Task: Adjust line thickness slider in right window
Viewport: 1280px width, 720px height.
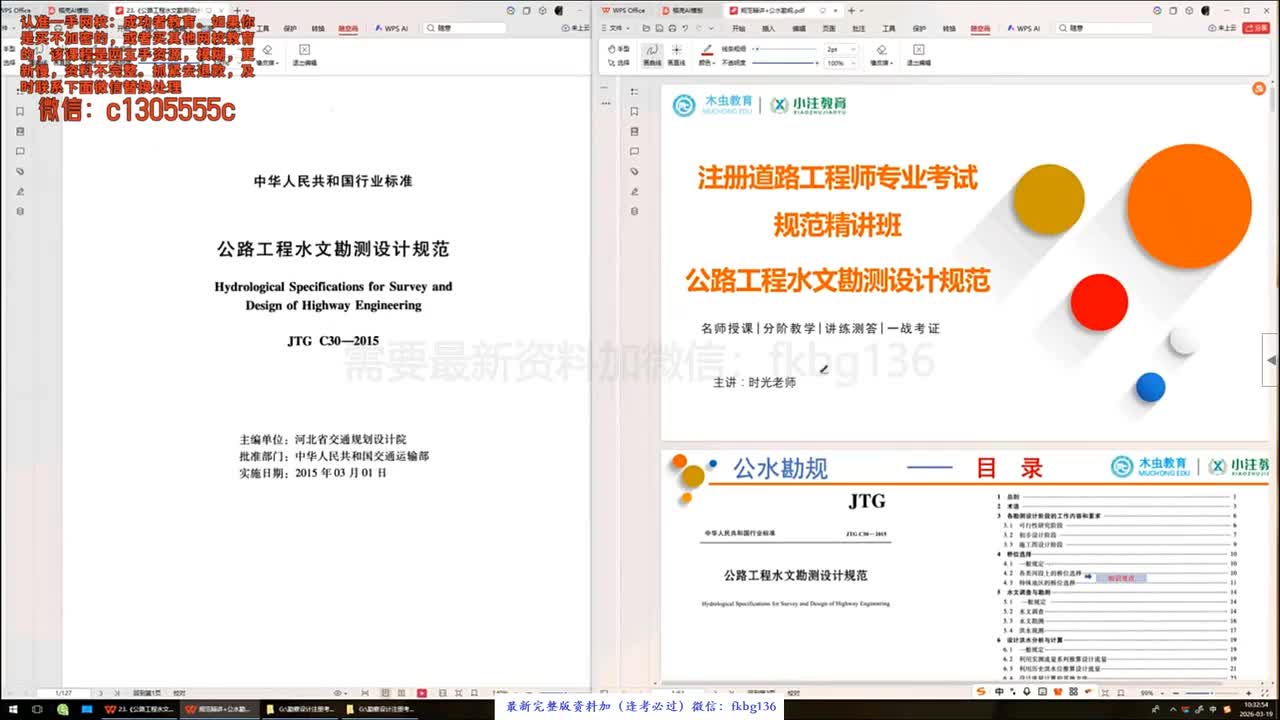Action: [x=785, y=49]
